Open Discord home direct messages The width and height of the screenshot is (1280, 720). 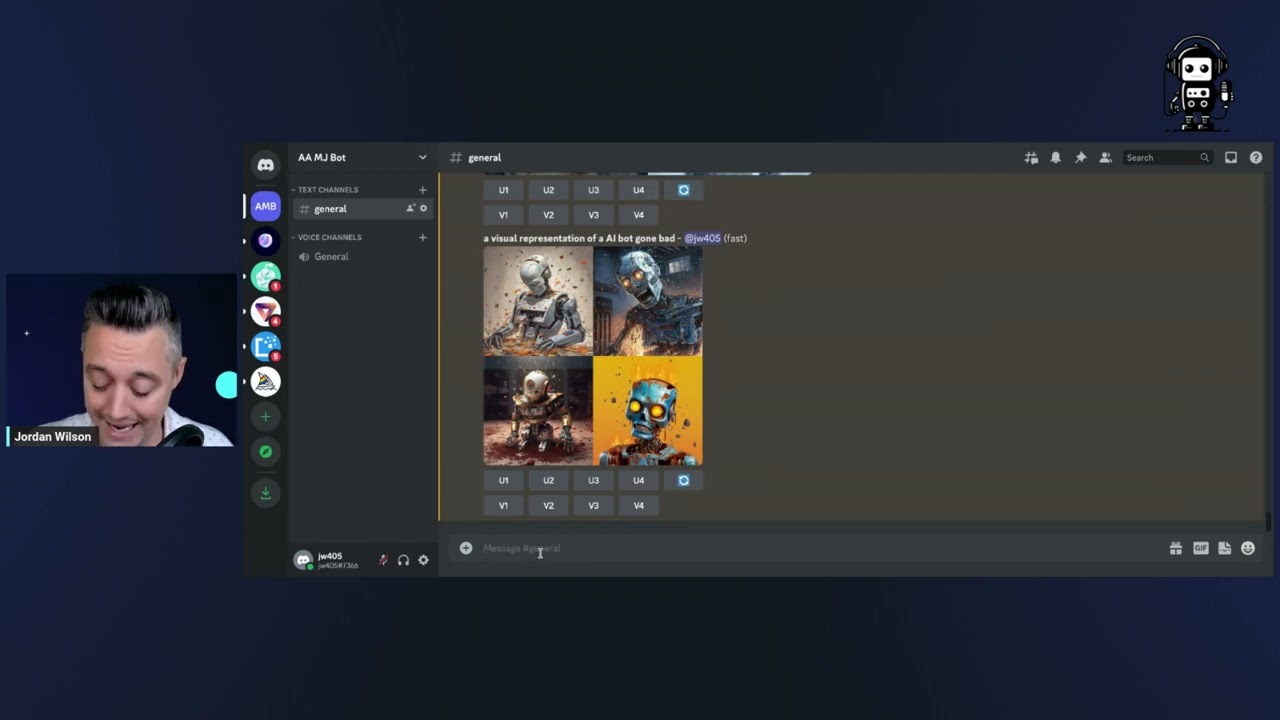[265, 165]
